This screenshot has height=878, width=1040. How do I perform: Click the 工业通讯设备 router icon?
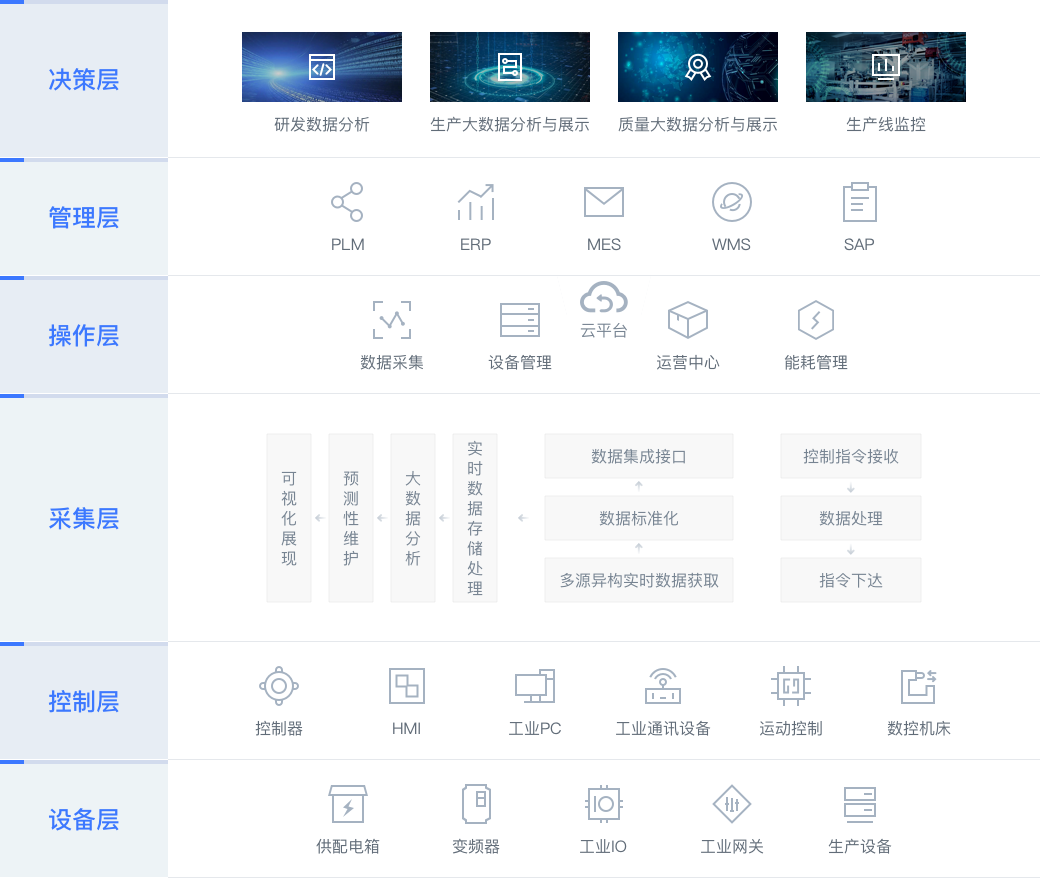click(663, 686)
